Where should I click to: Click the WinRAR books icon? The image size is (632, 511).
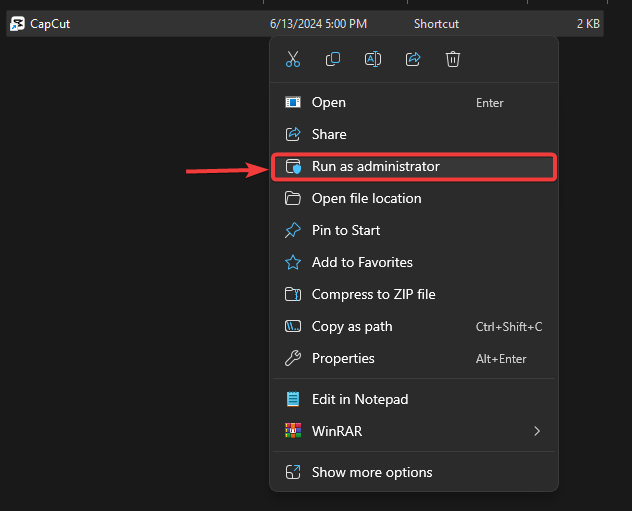(x=293, y=431)
